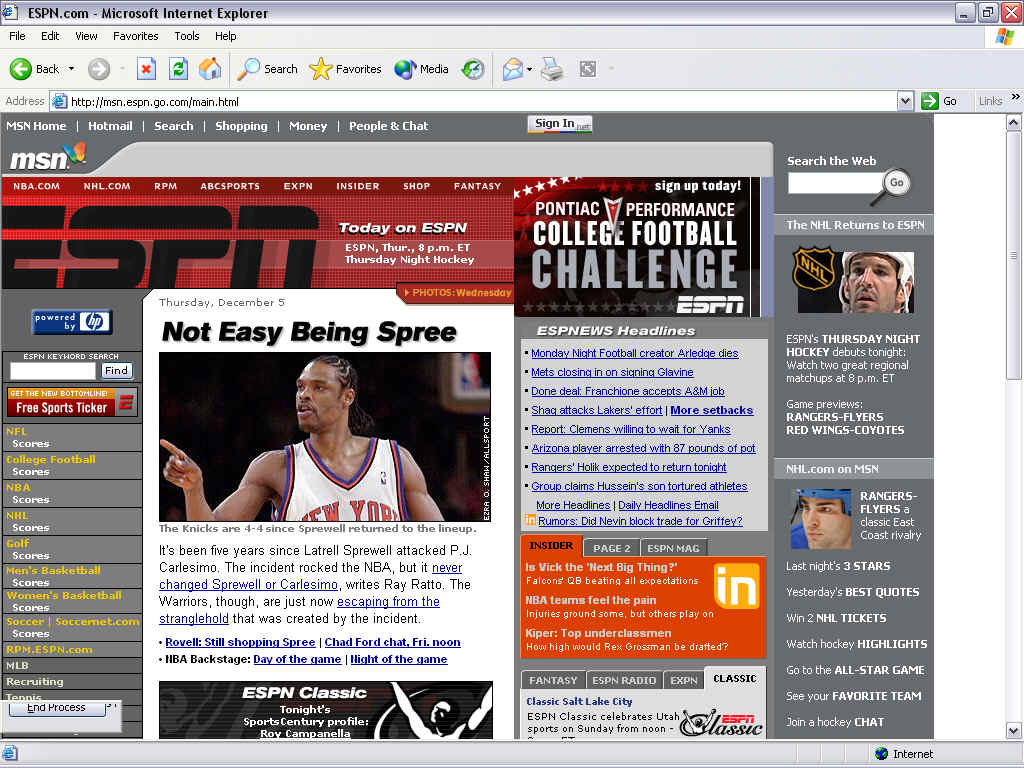This screenshot has height=768, width=1024.
Task: Click the Stop loading icon
Action: point(146,69)
